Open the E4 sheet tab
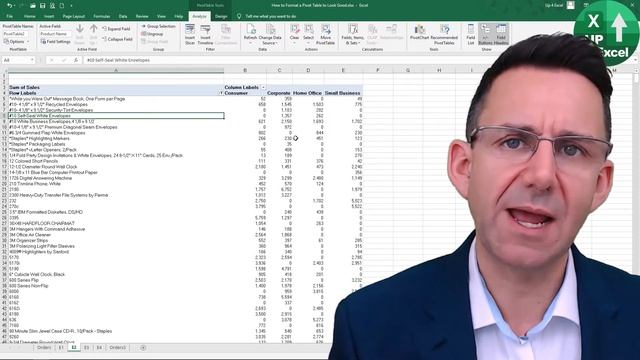640x360 pixels. pos(99,348)
